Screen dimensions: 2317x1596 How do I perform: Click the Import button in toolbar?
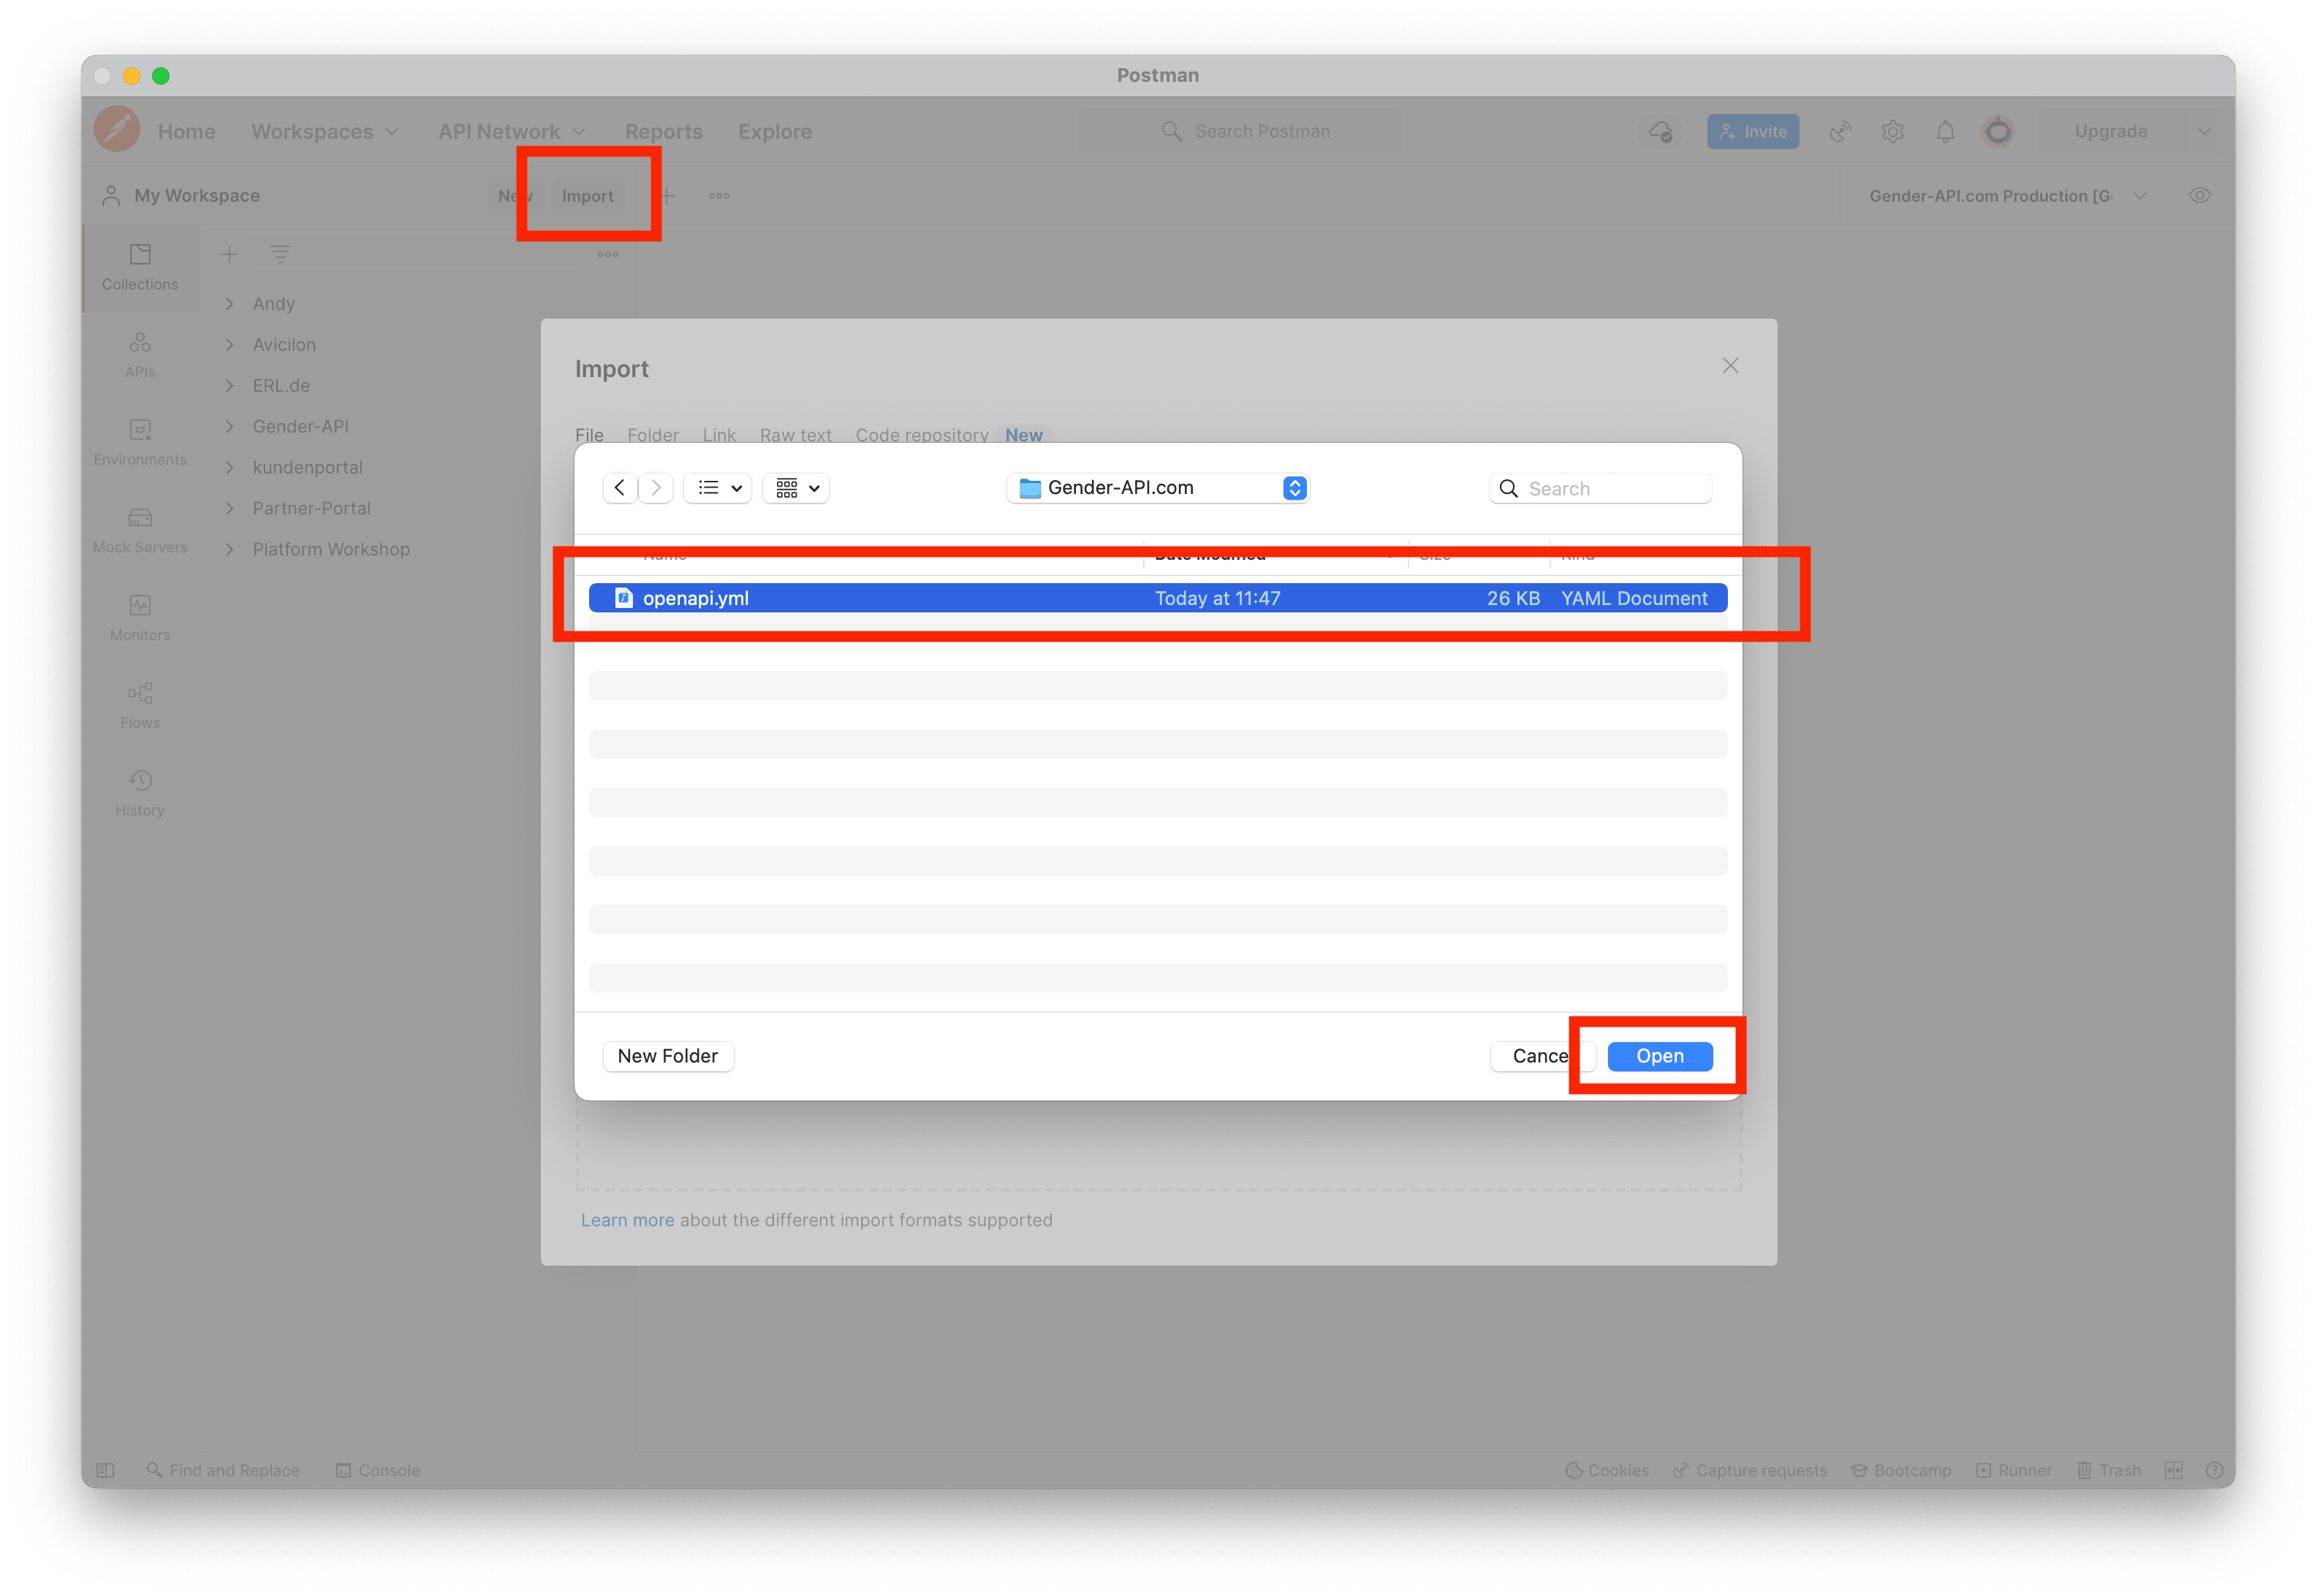[588, 195]
